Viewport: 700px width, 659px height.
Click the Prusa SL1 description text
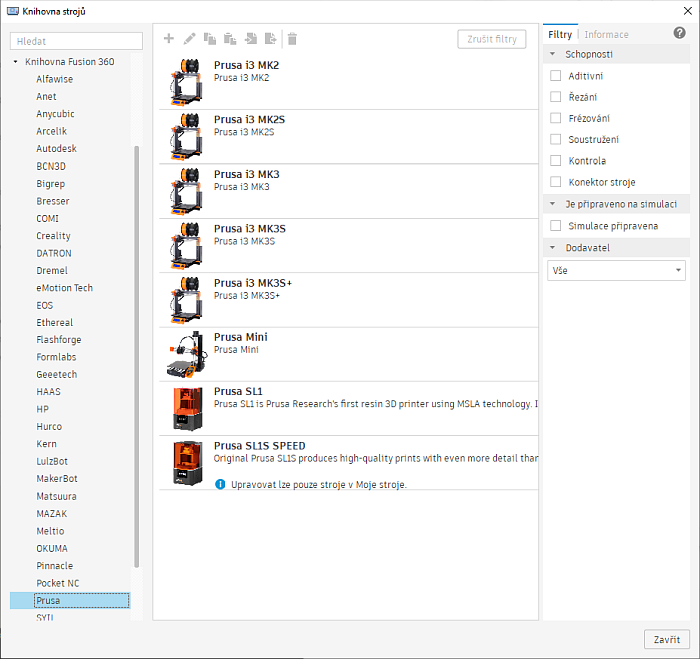coord(376,404)
